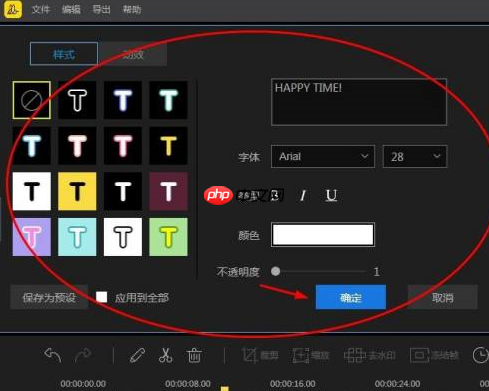
Task: Click the 不透明度 label
Action: coord(238,272)
